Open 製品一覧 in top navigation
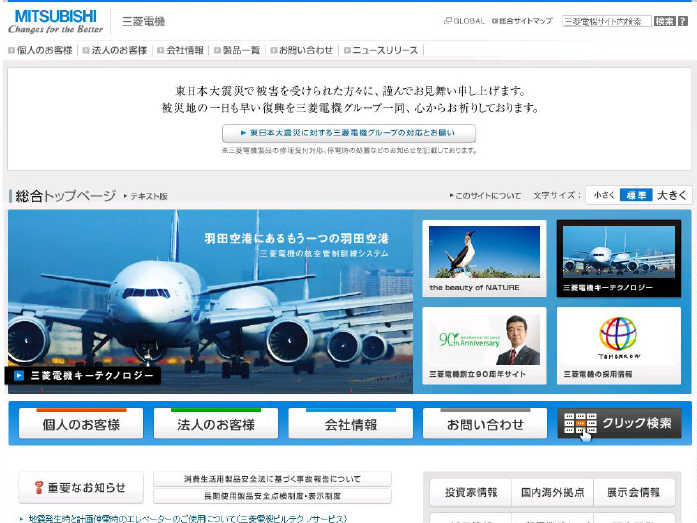Screen dimensions: 697x523 (x=237, y=50)
